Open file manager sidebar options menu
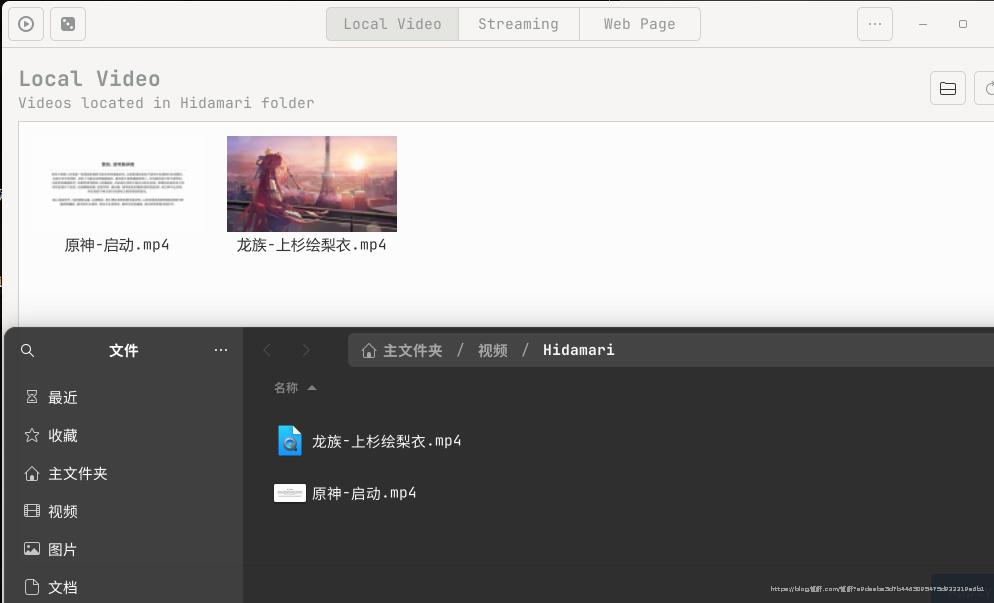Image resolution: width=994 pixels, height=603 pixels. [221, 351]
